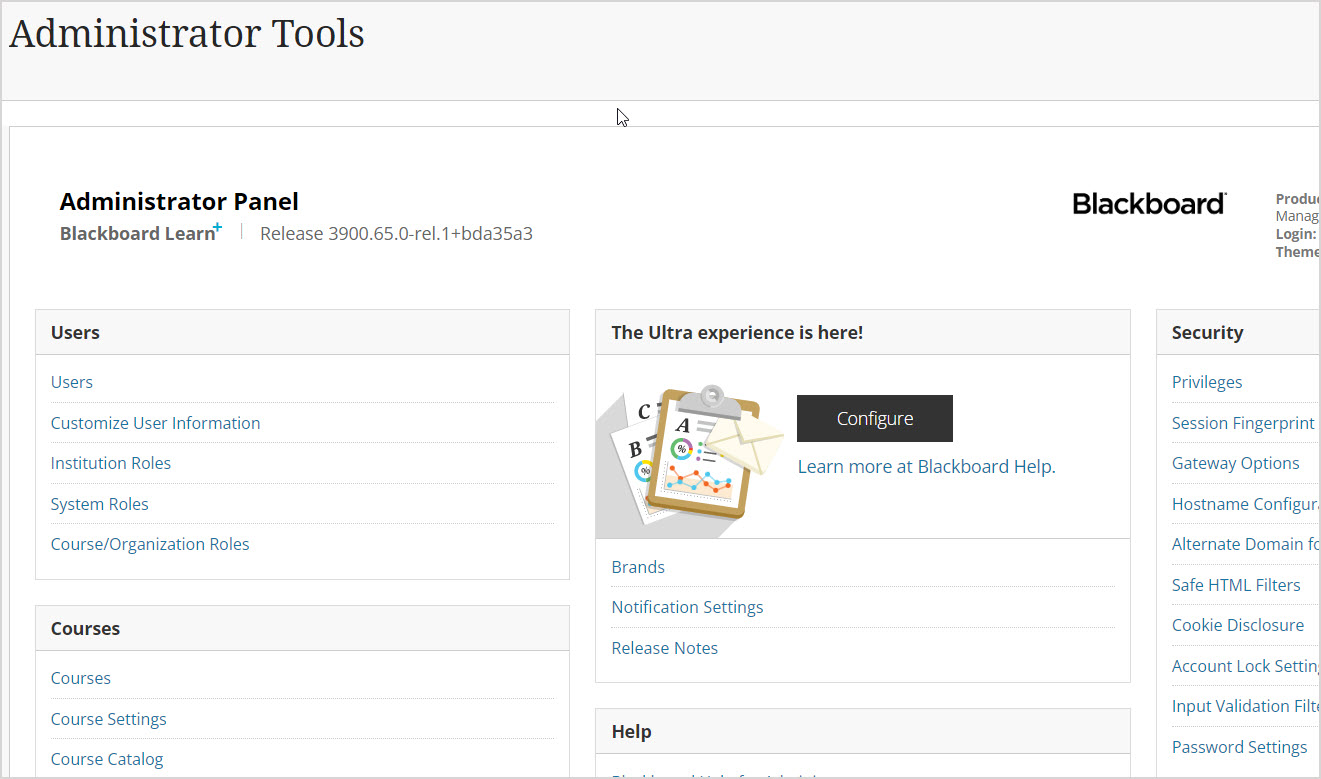
Task: Open the Users management page
Action: (x=71, y=382)
